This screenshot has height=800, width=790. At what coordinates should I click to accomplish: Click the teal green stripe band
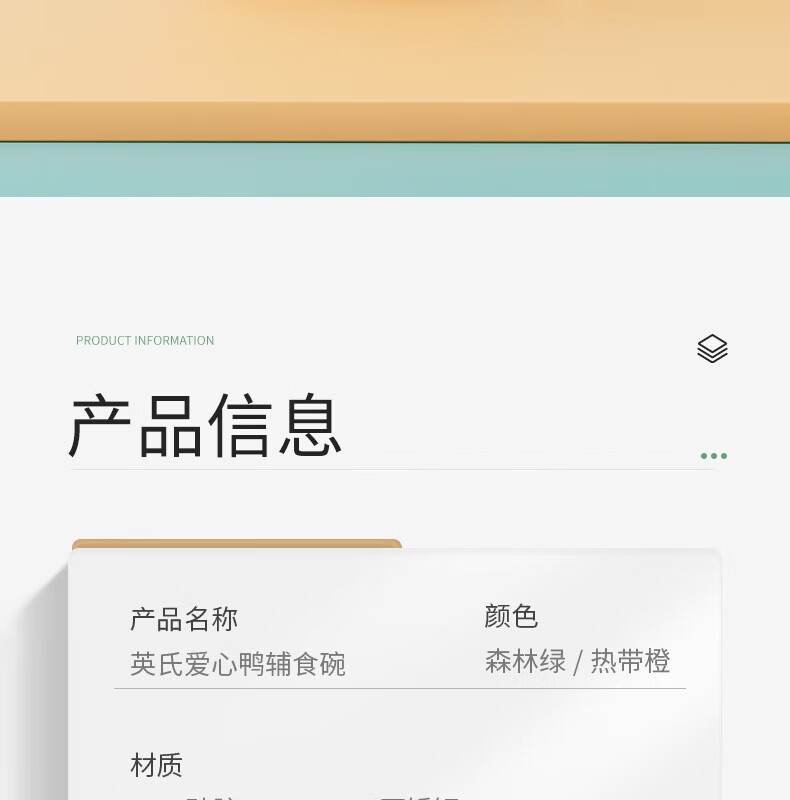(395, 169)
